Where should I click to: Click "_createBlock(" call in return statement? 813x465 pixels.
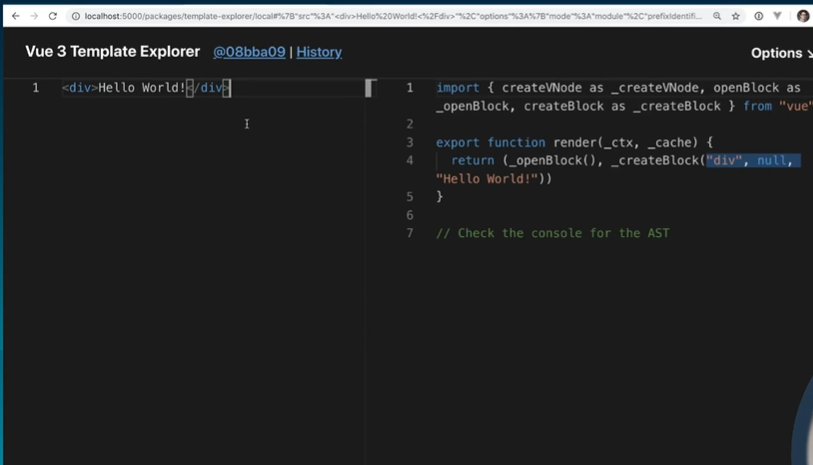[658, 160]
